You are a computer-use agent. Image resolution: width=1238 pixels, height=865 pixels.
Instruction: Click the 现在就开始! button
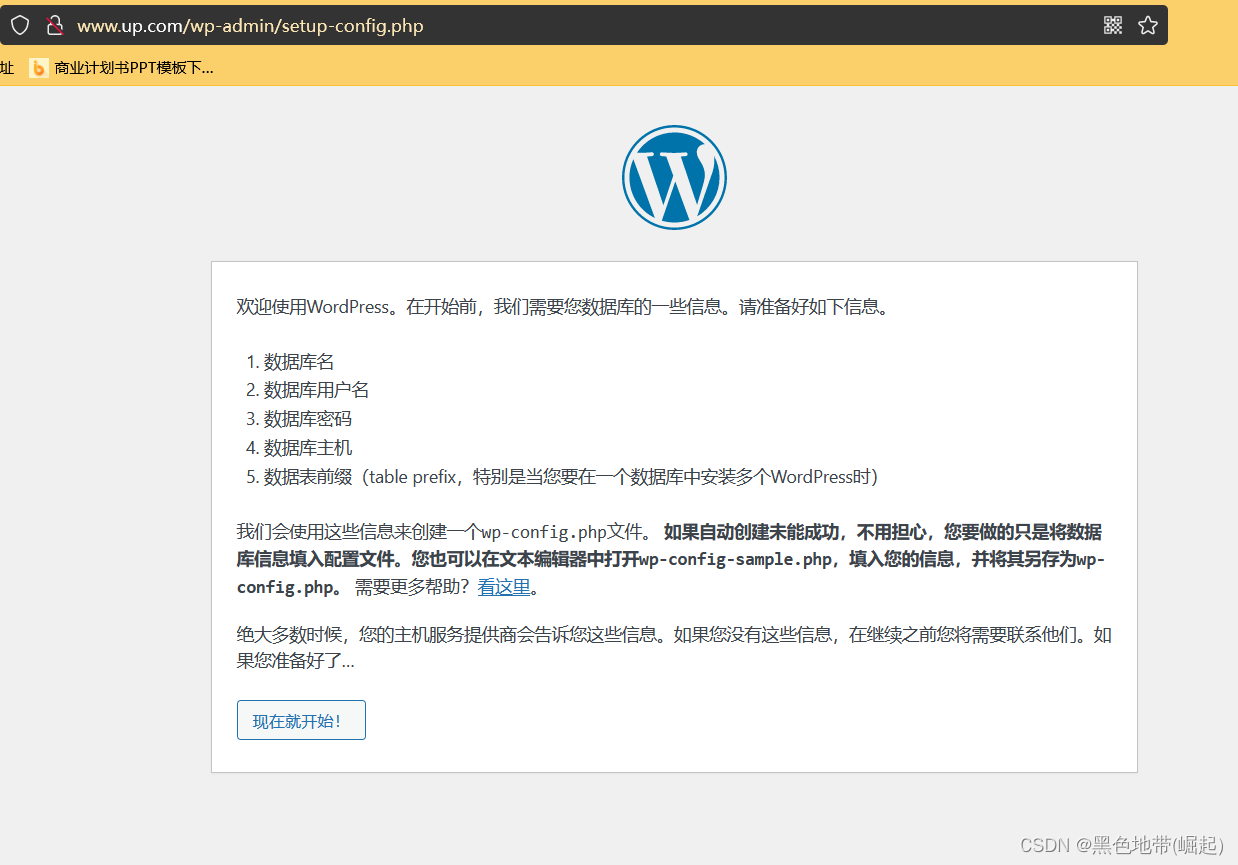tap(301, 720)
